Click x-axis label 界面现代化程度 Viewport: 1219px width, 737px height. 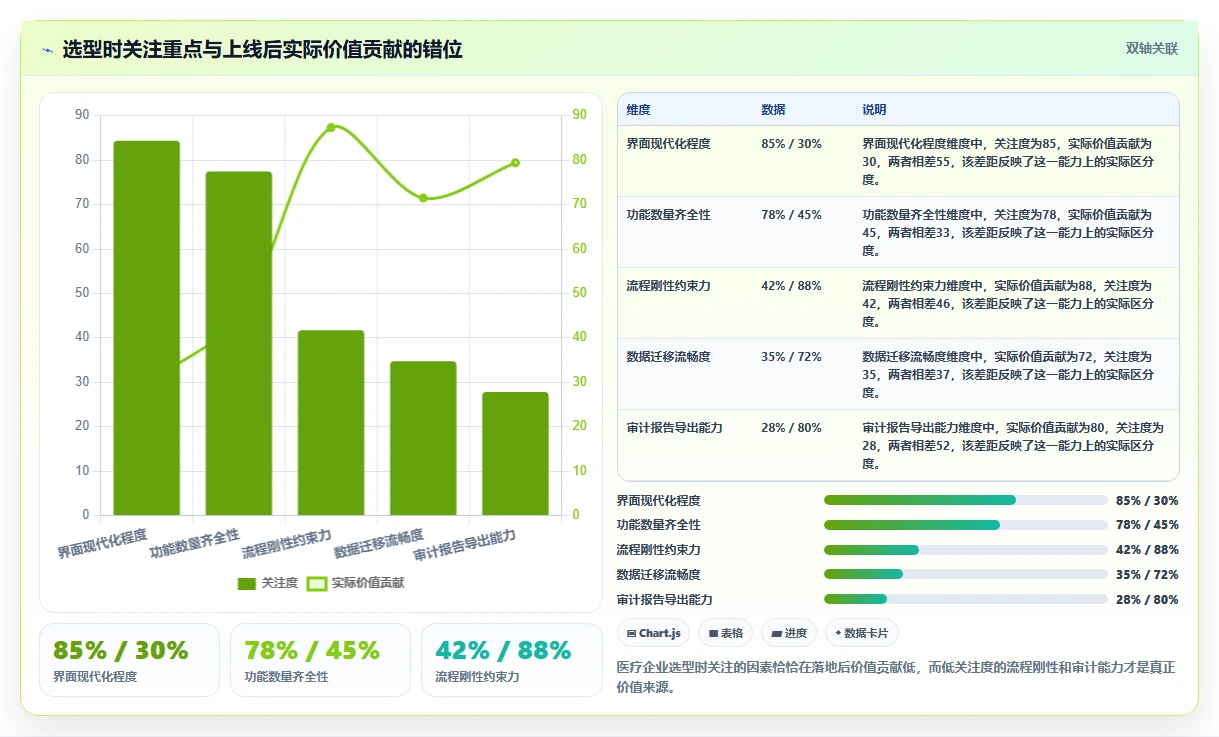tap(103, 543)
